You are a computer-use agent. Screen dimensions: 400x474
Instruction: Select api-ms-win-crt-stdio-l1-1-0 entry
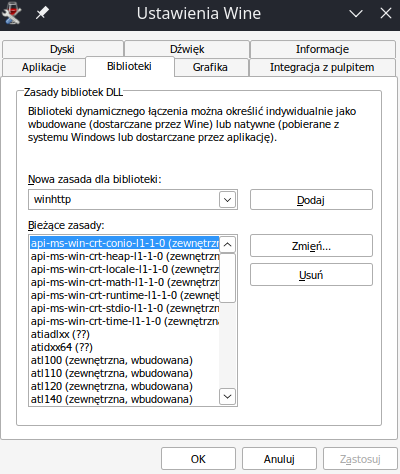(x=125, y=308)
